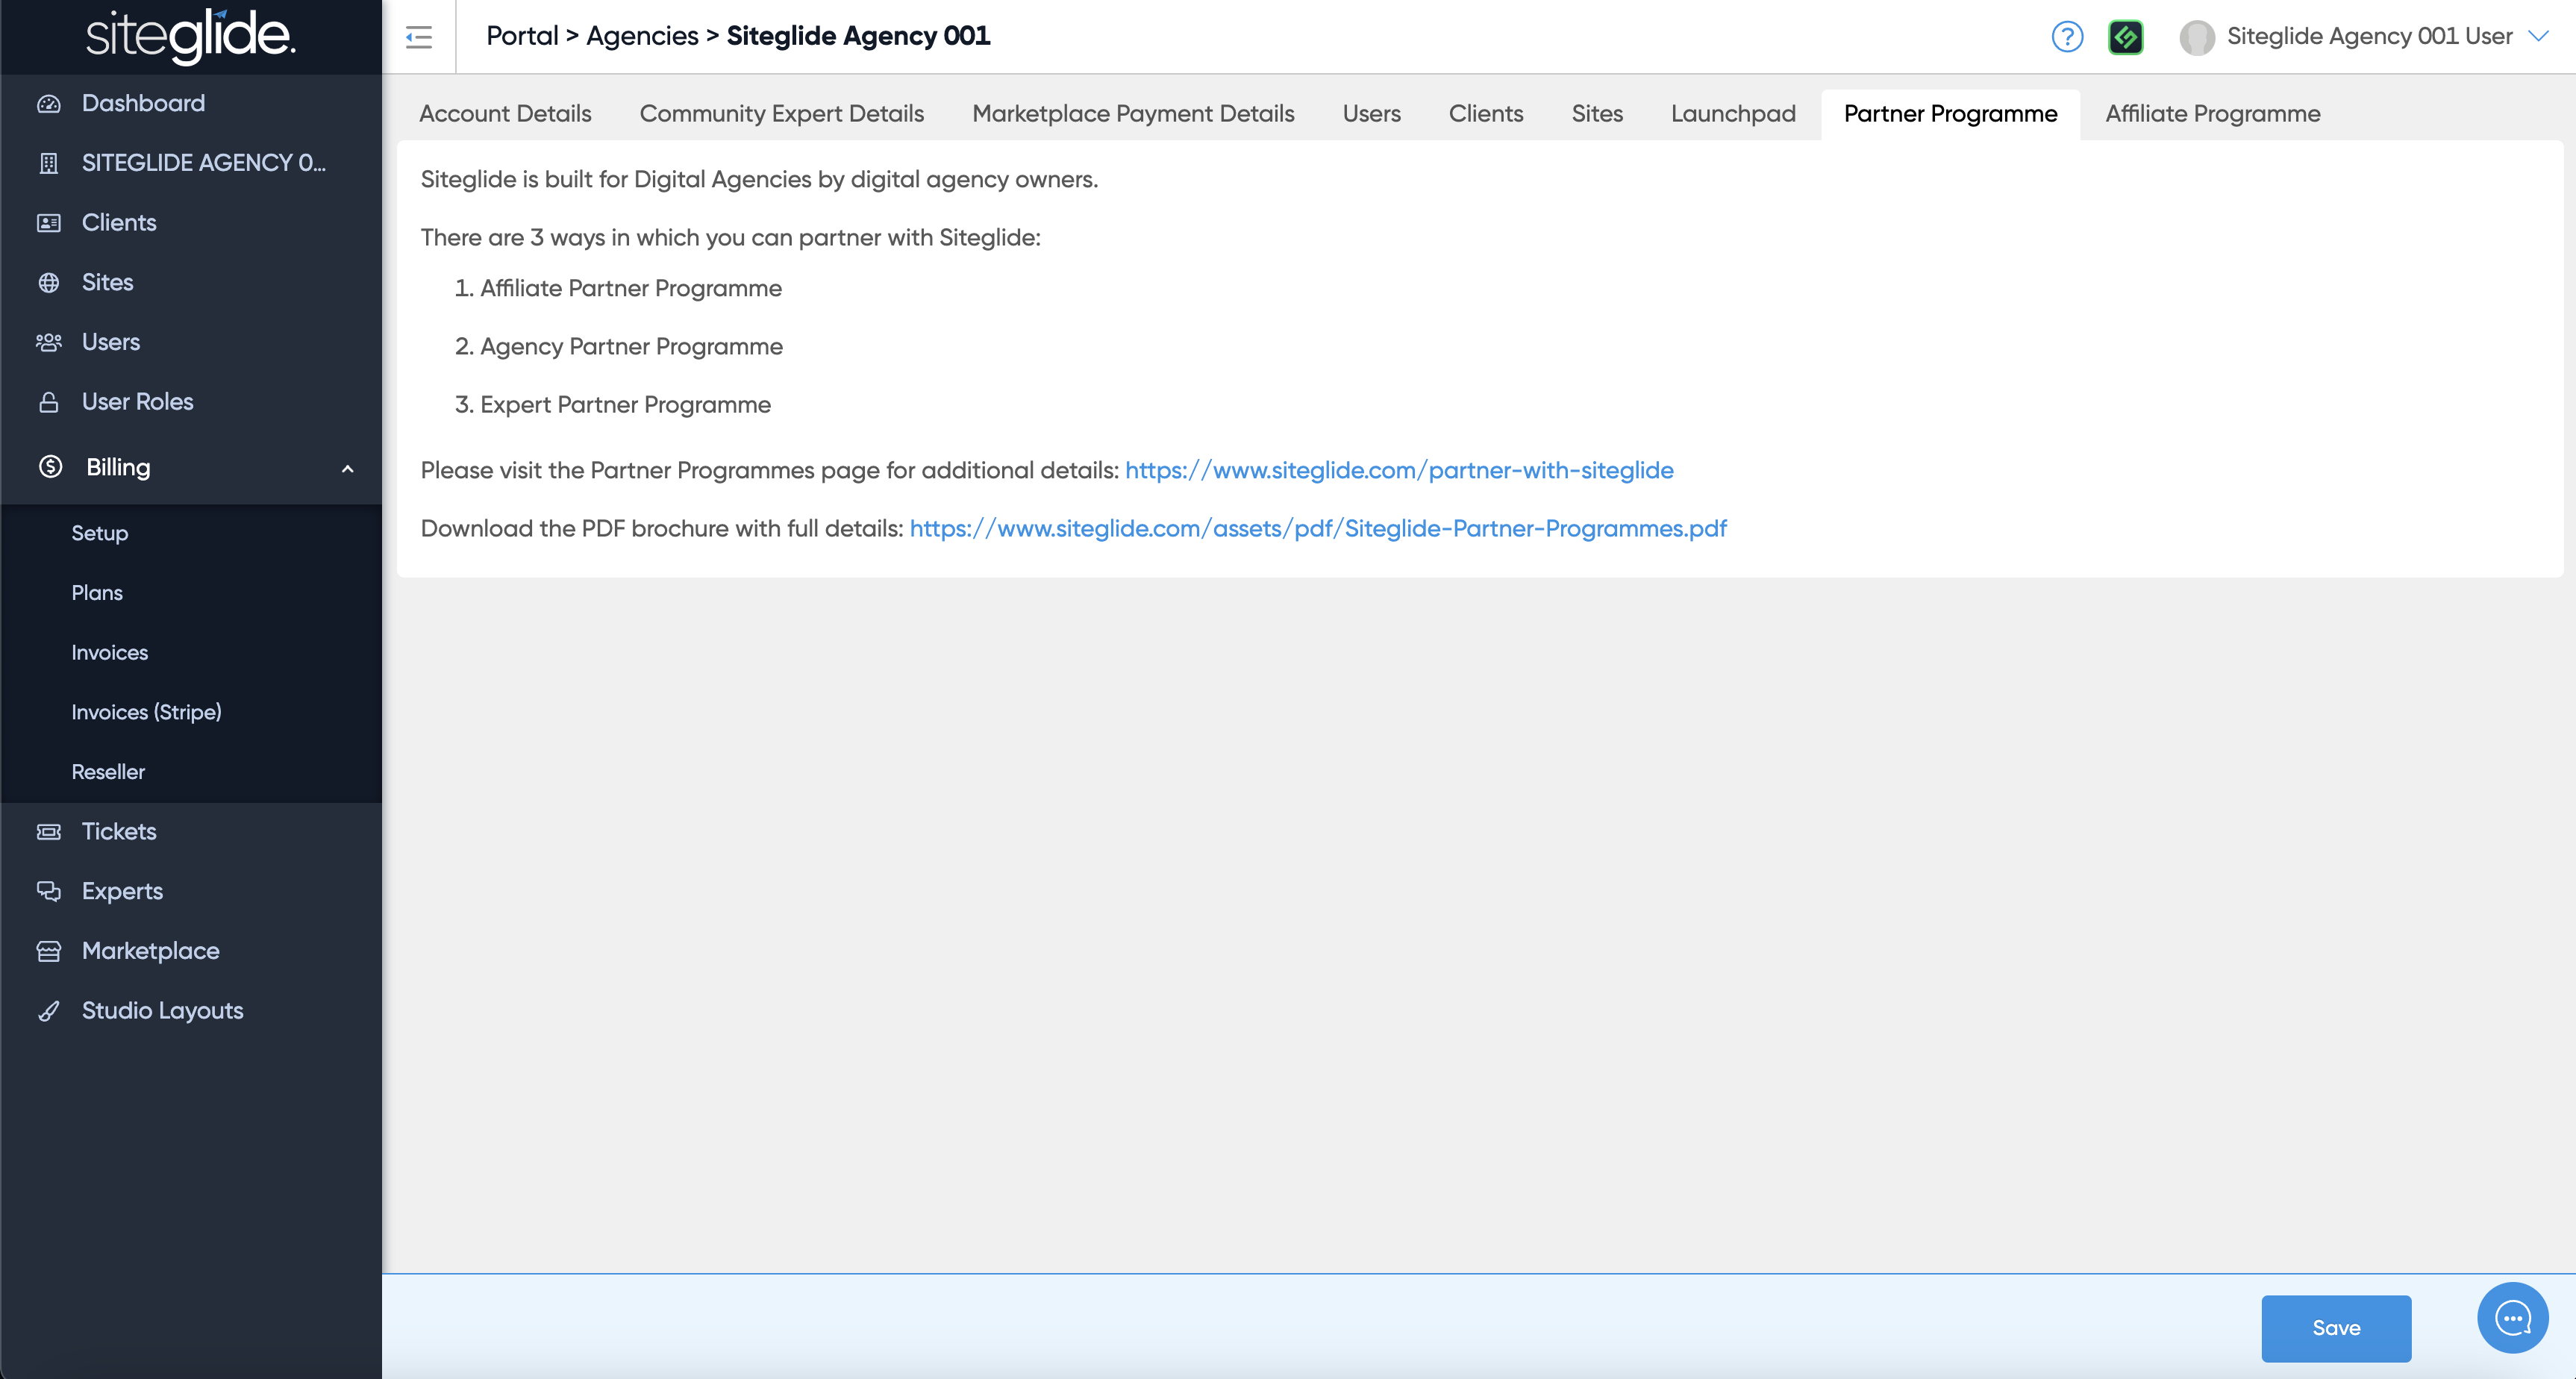Switch to the Launchpad tab
The height and width of the screenshot is (1379, 2576).
(1732, 114)
